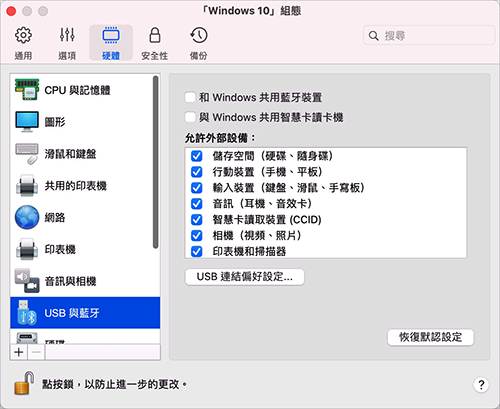Click the speaker and camera icon
Image resolution: width=500 pixels, height=409 pixels.
click(x=27, y=281)
